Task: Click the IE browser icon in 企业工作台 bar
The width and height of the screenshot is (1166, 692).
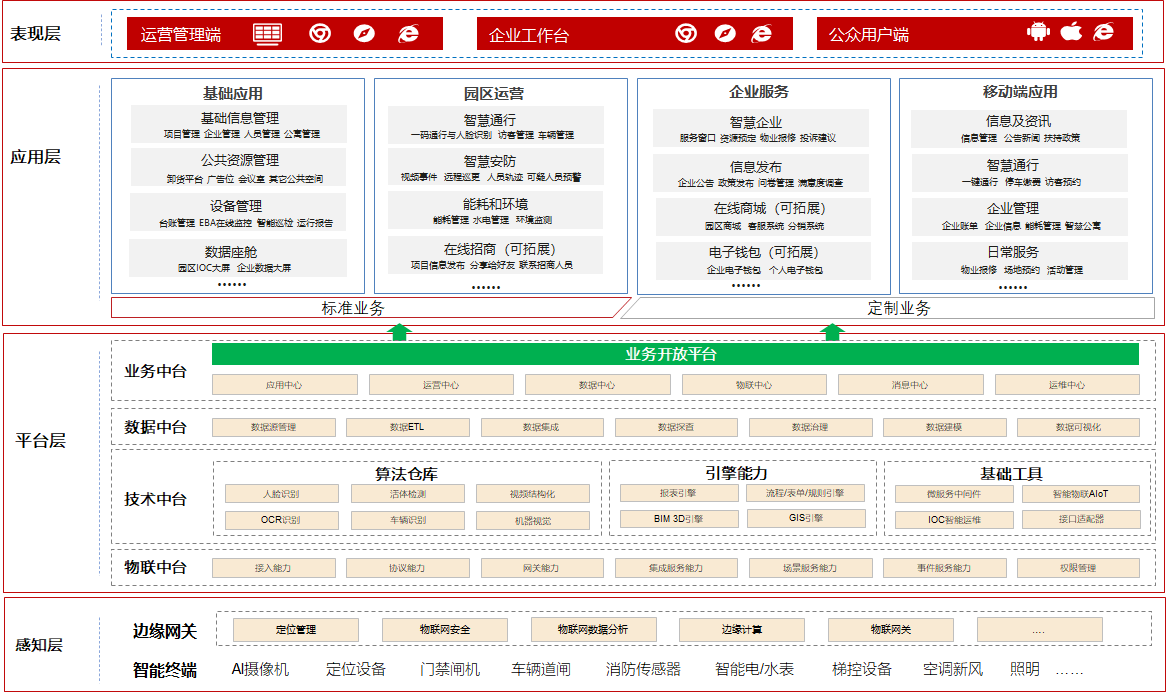Action: [760, 33]
